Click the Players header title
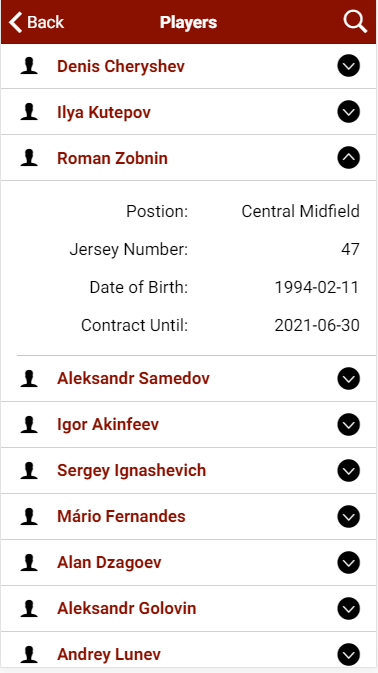This screenshot has width=378, height=673. (x=188, y=22)
